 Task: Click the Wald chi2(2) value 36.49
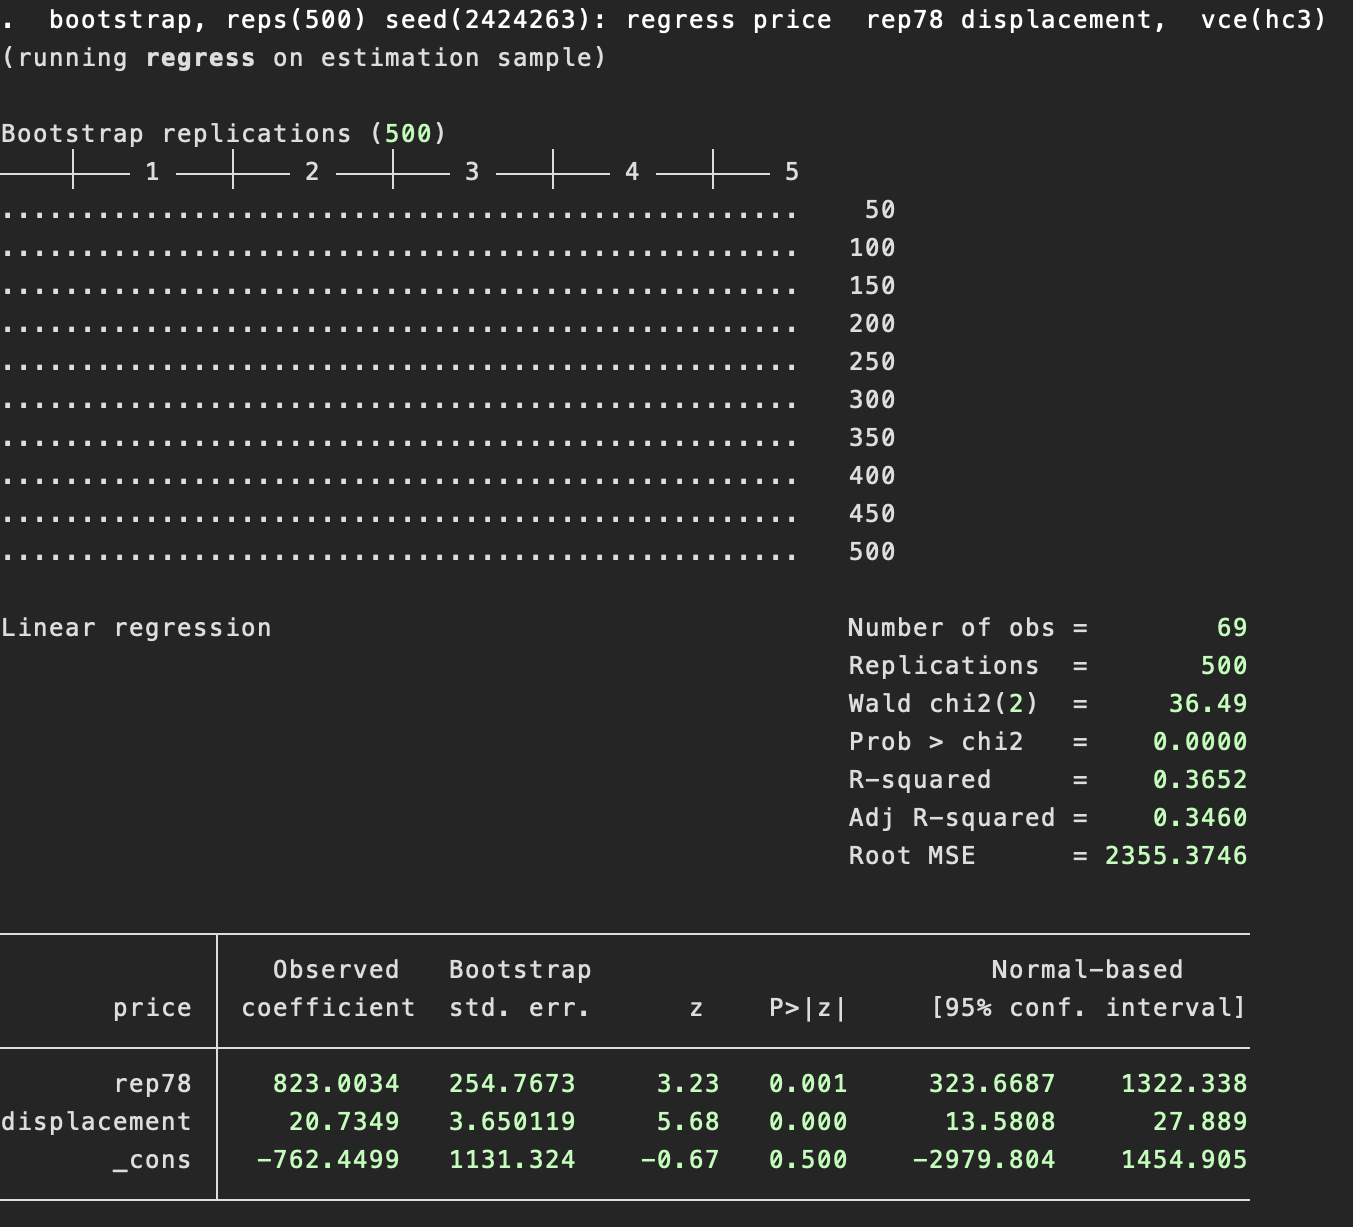(1208, 704)
